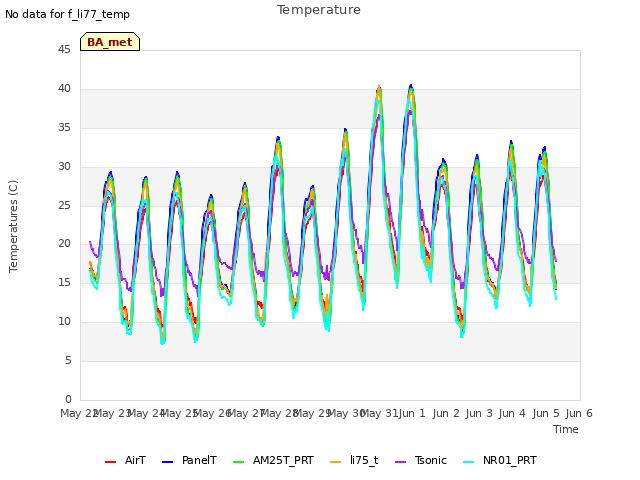This screenshot has height=480, width=640.
Task: Click the green AM25T_PRT legend color marker
Action: point(238,462)
